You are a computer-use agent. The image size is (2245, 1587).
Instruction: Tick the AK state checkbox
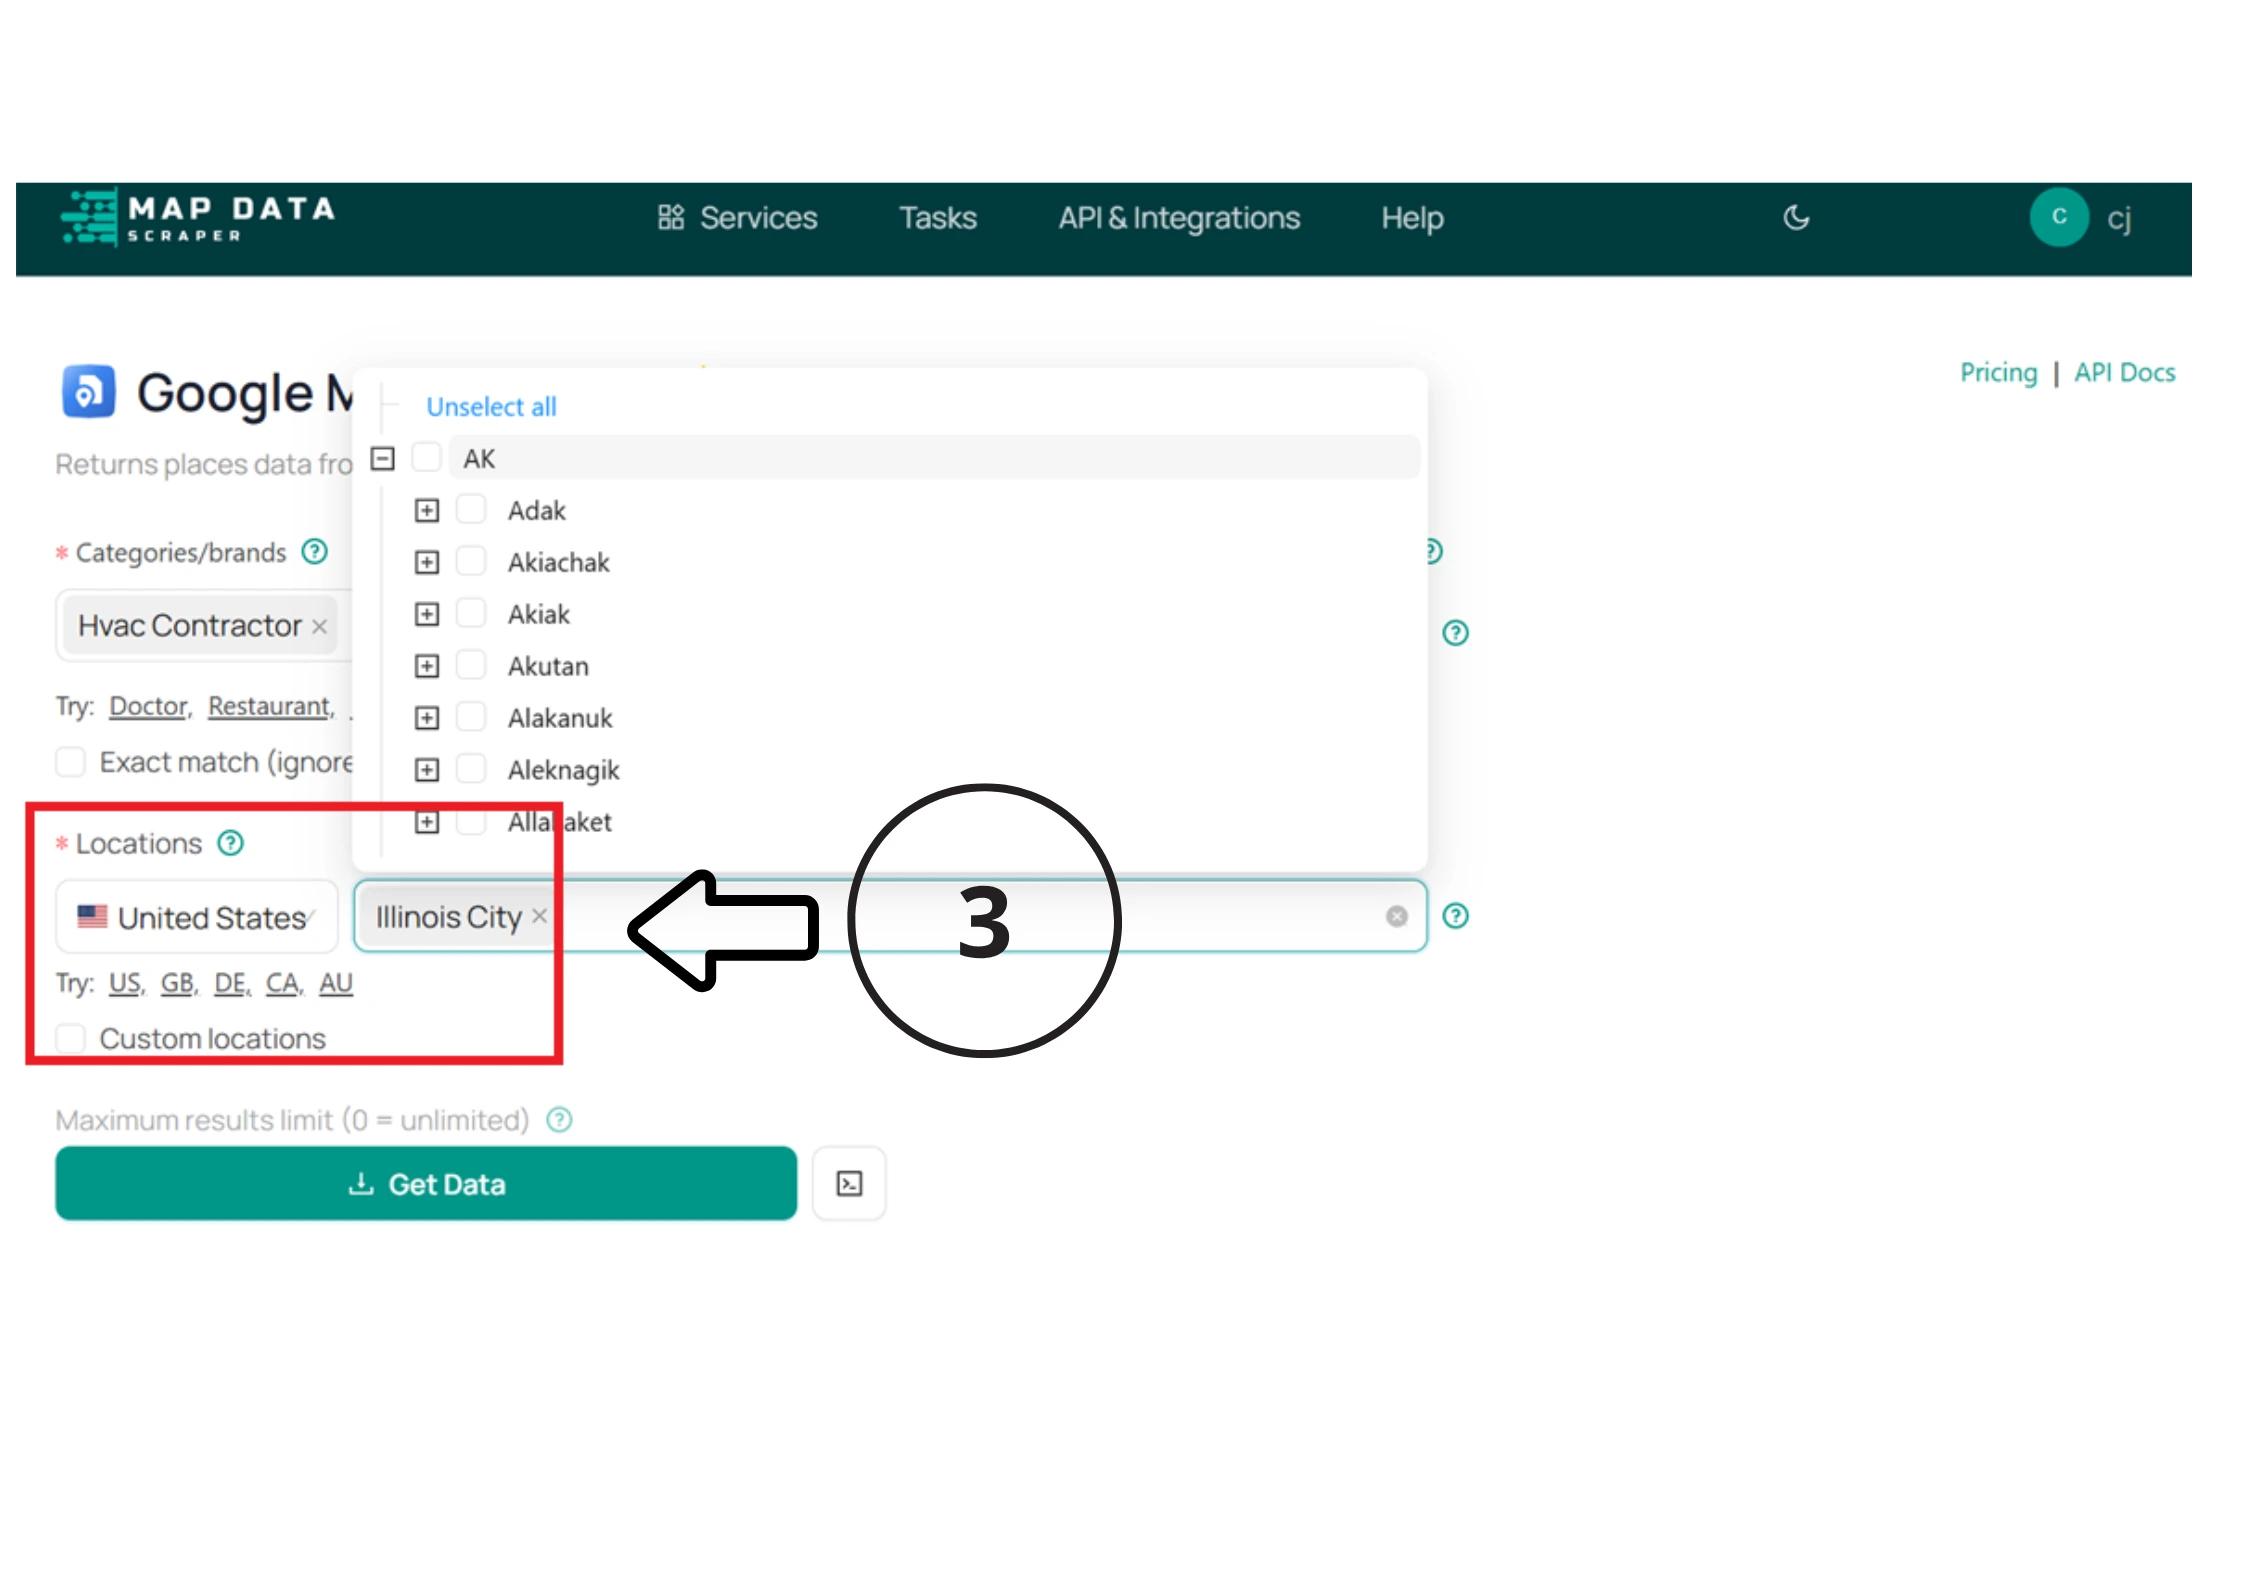[427, 458]
